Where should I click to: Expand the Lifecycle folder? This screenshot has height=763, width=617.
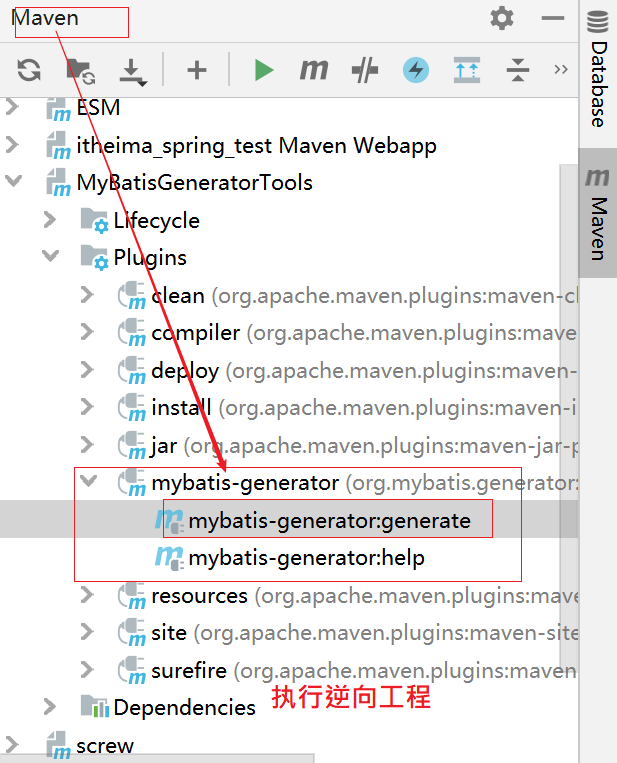50,219
